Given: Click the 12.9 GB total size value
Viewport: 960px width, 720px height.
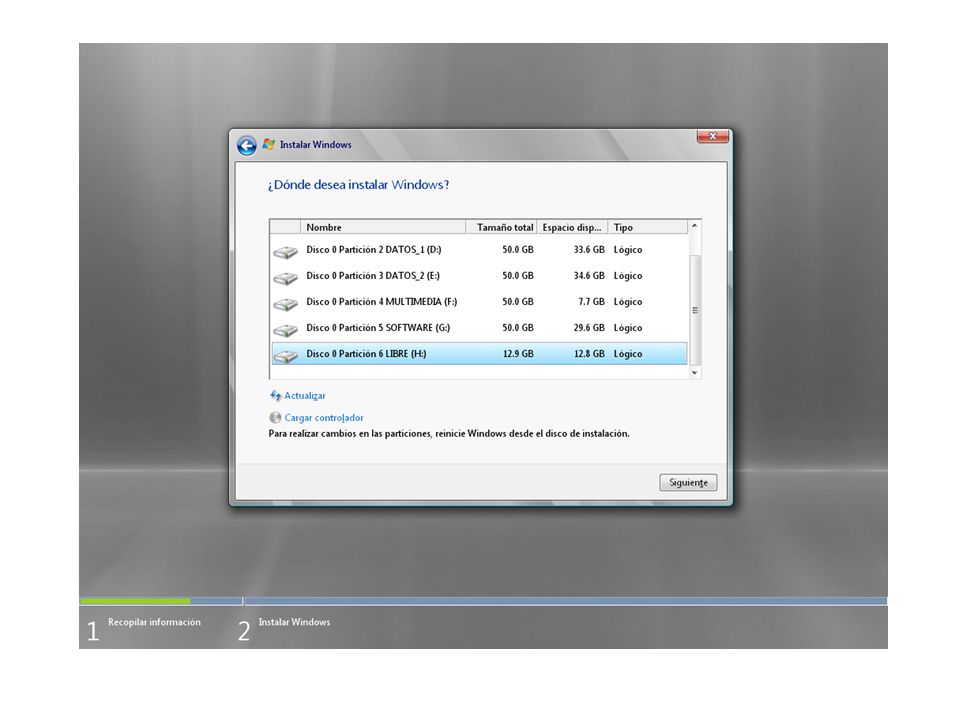Looking at the screenshot, I should pyautogui.click(x=518, y=354).
